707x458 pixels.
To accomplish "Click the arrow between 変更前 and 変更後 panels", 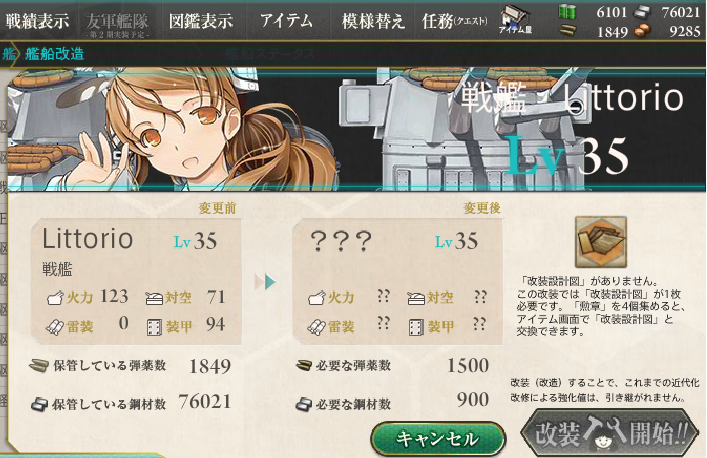I will coord(266,282).
